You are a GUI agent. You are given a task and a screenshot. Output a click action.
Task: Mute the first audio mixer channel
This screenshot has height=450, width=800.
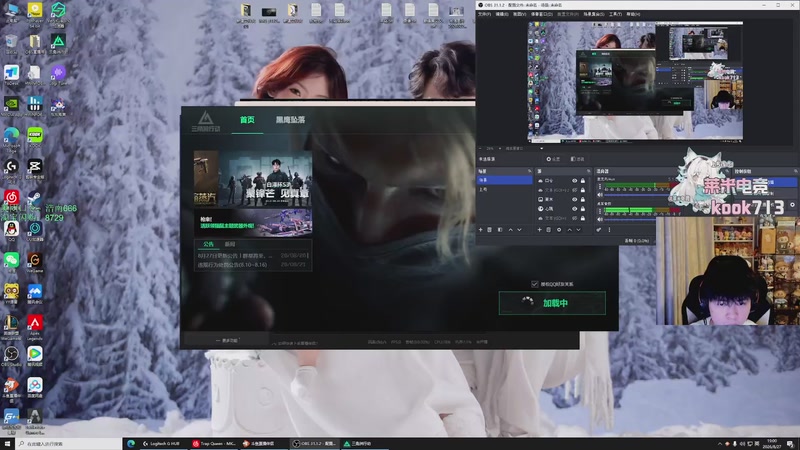pyautogui.click(x=600, y=195)
